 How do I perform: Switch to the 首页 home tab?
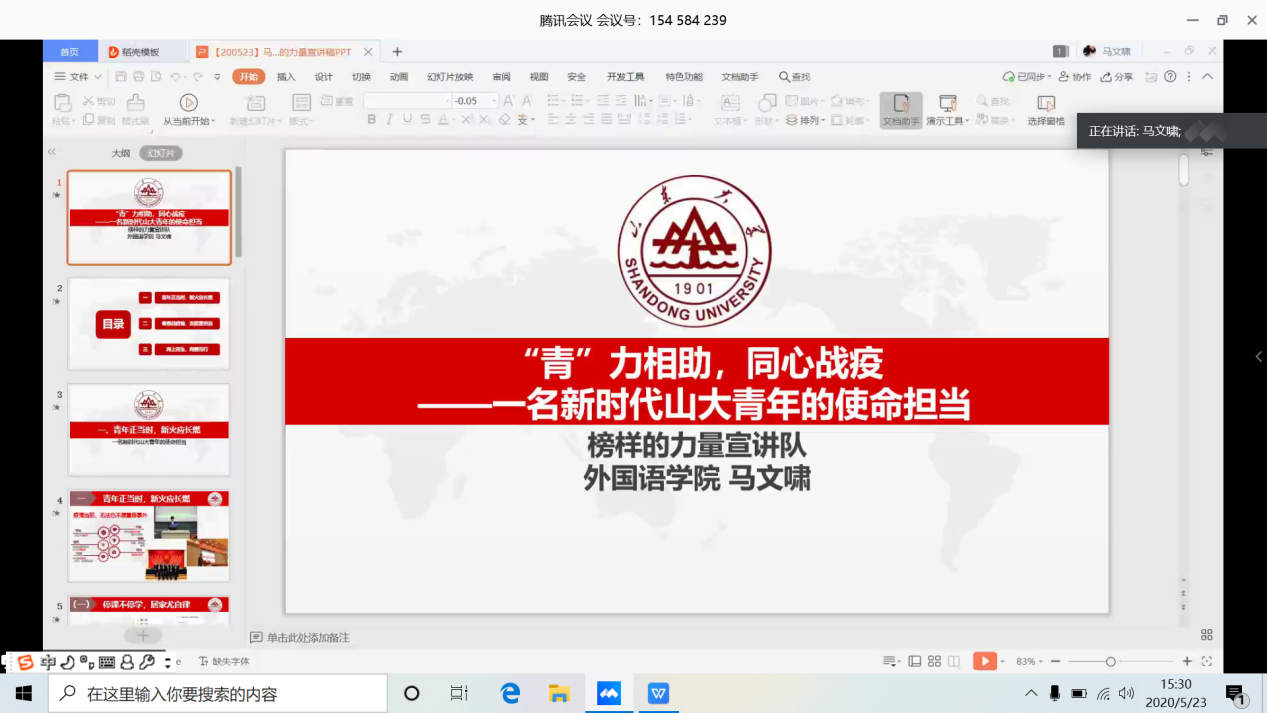[x=70, y=52]
